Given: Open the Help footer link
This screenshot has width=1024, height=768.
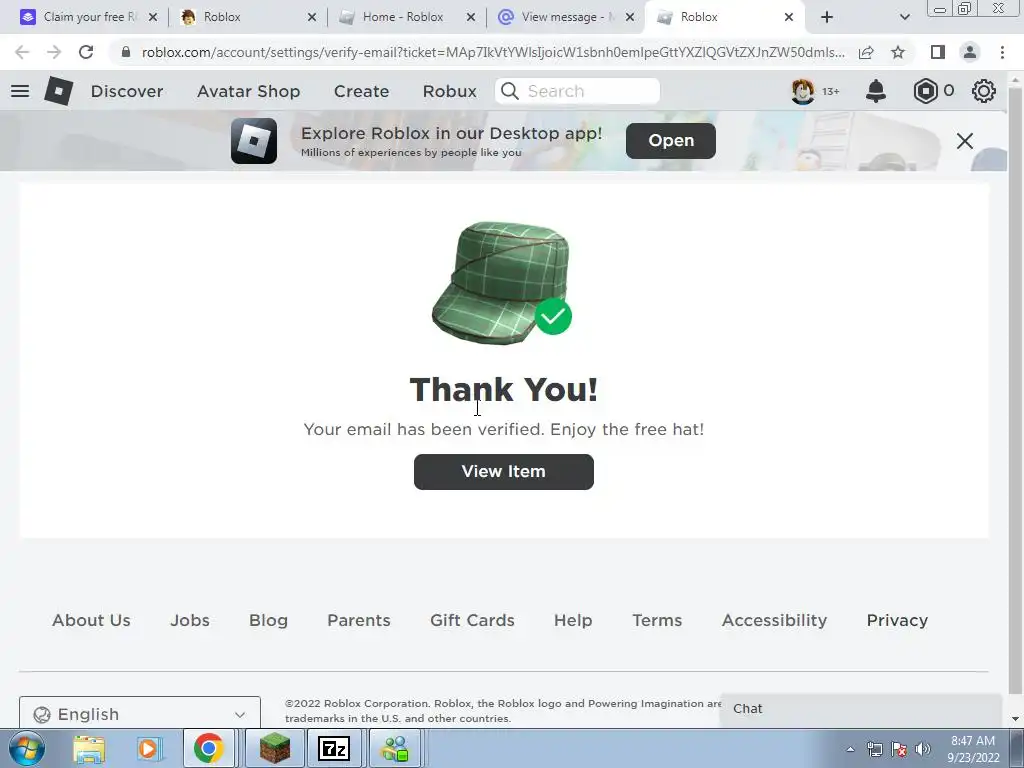Looking at the screenshot, I should 573,620.
